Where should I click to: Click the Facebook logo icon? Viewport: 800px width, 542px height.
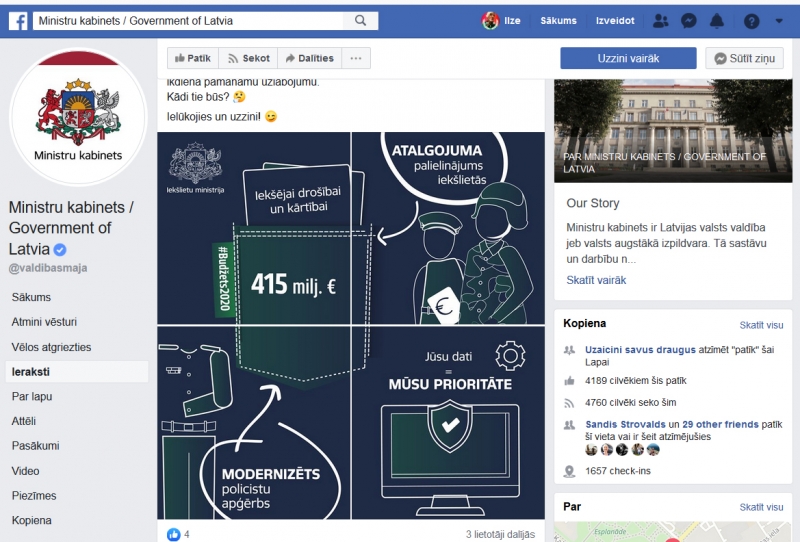pos(18,21)
